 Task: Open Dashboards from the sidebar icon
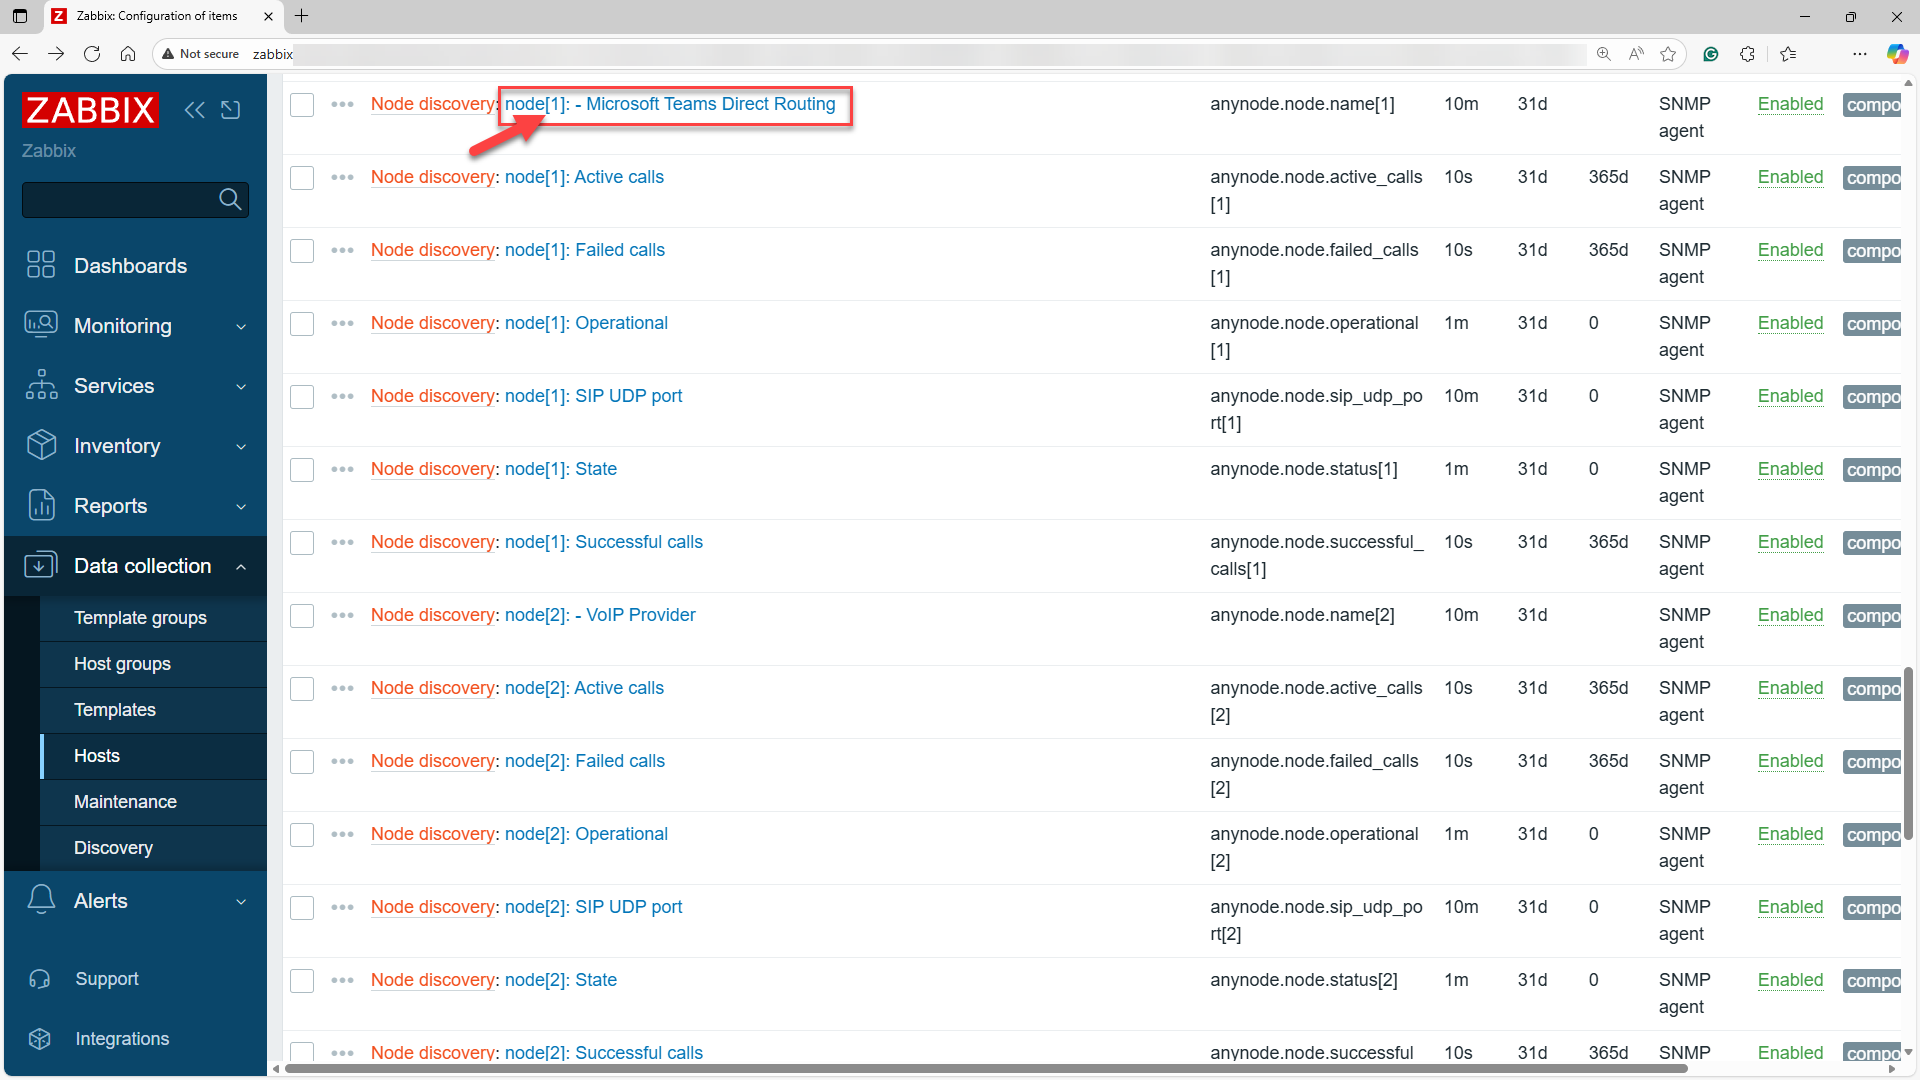pyautogui.click(x=41, y=265)
